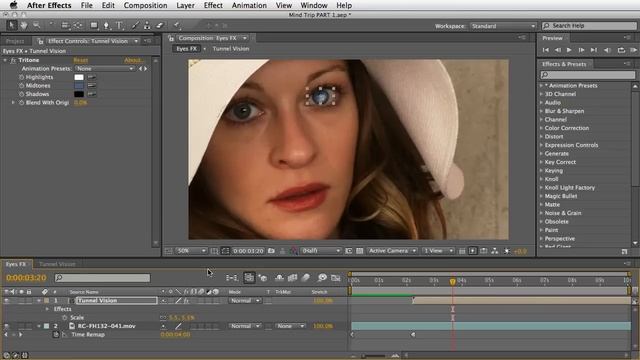Screen dimensions: 640x360
Task: Open the Graph Editor icon
Action: [x=336, y=278]
